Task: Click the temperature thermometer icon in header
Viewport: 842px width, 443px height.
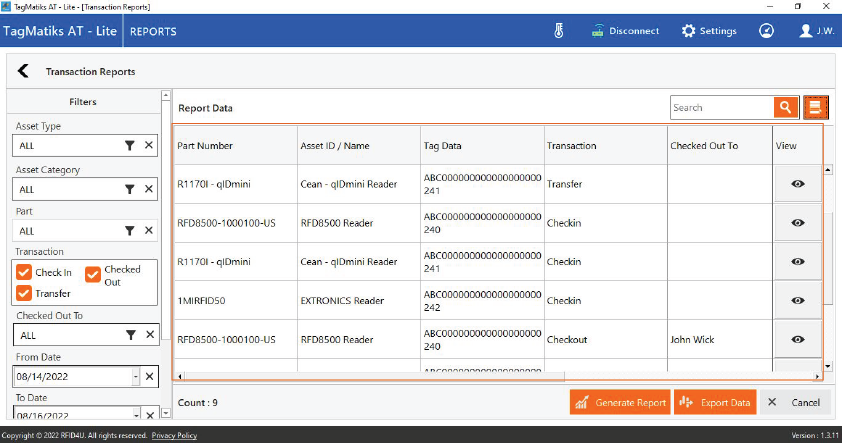Action: (559, 31)
